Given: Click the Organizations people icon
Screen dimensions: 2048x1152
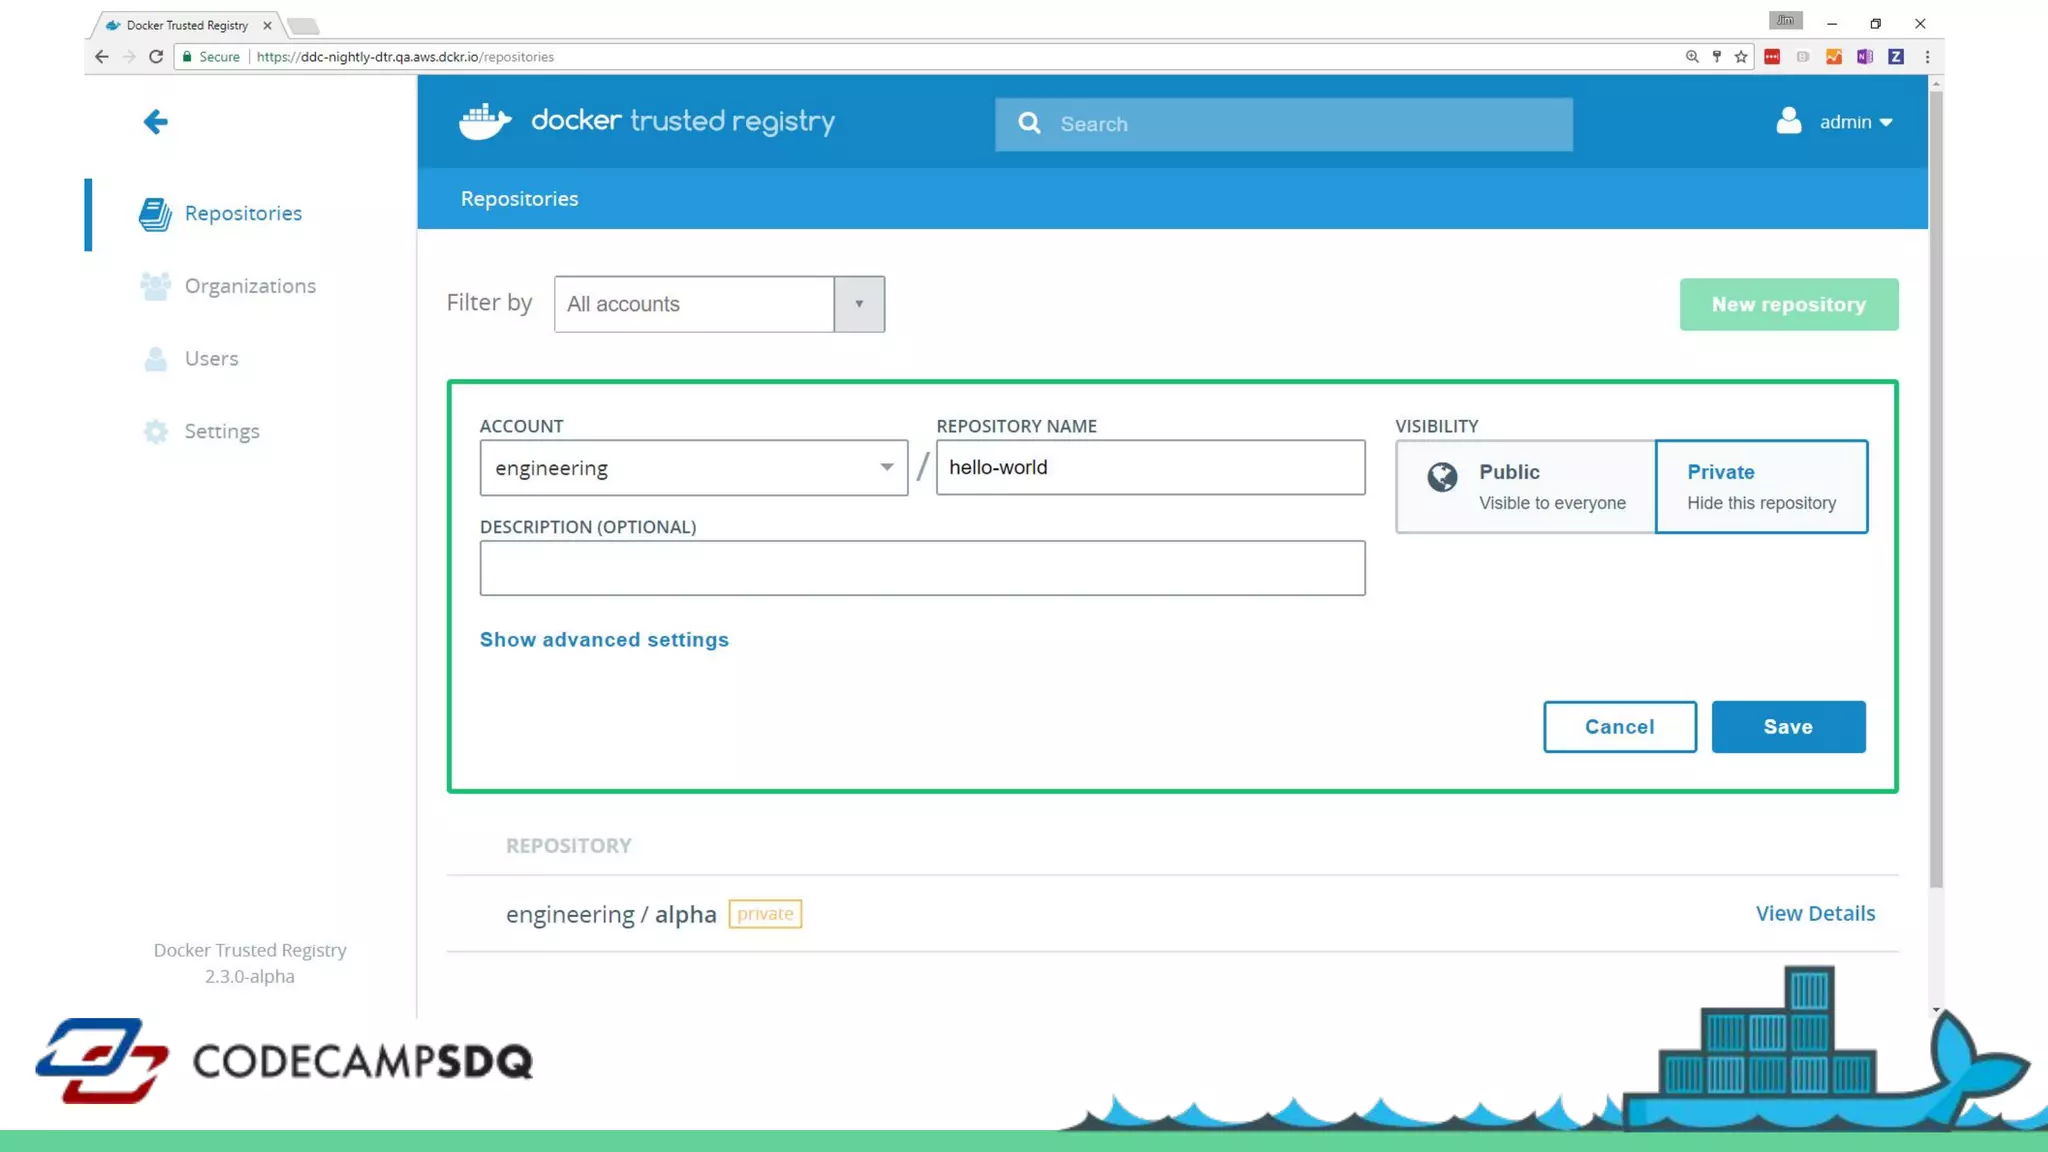Looking at the screenshot, I should pos(155,286).
